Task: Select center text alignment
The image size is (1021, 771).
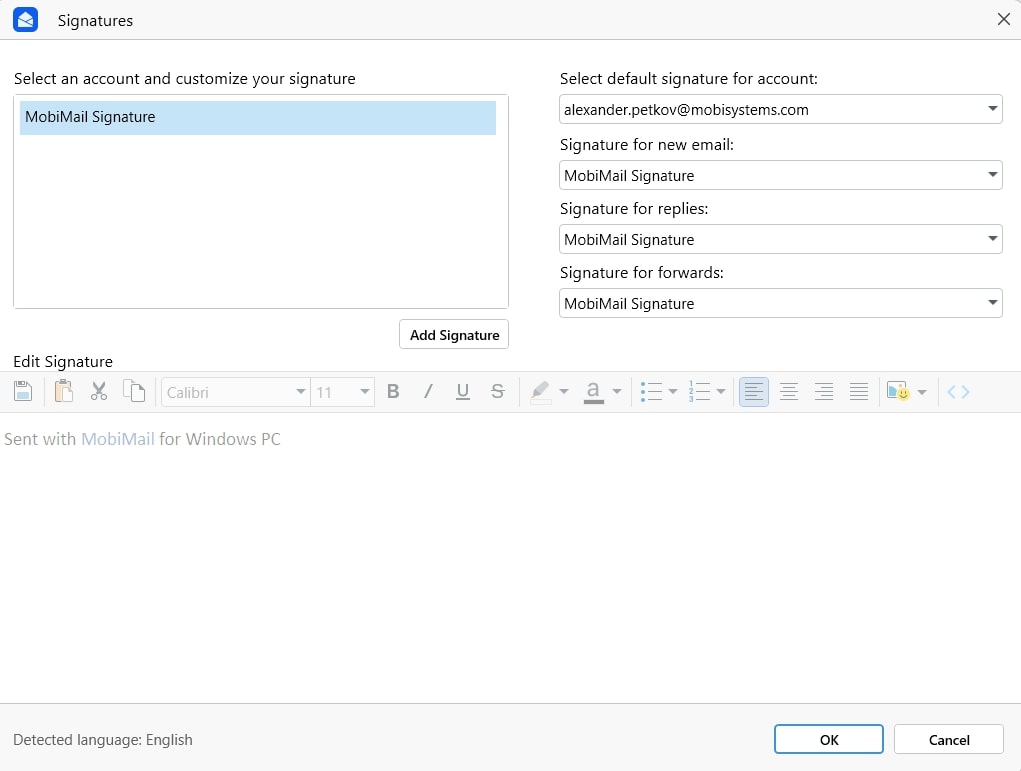Action: (x=789, y=391)
